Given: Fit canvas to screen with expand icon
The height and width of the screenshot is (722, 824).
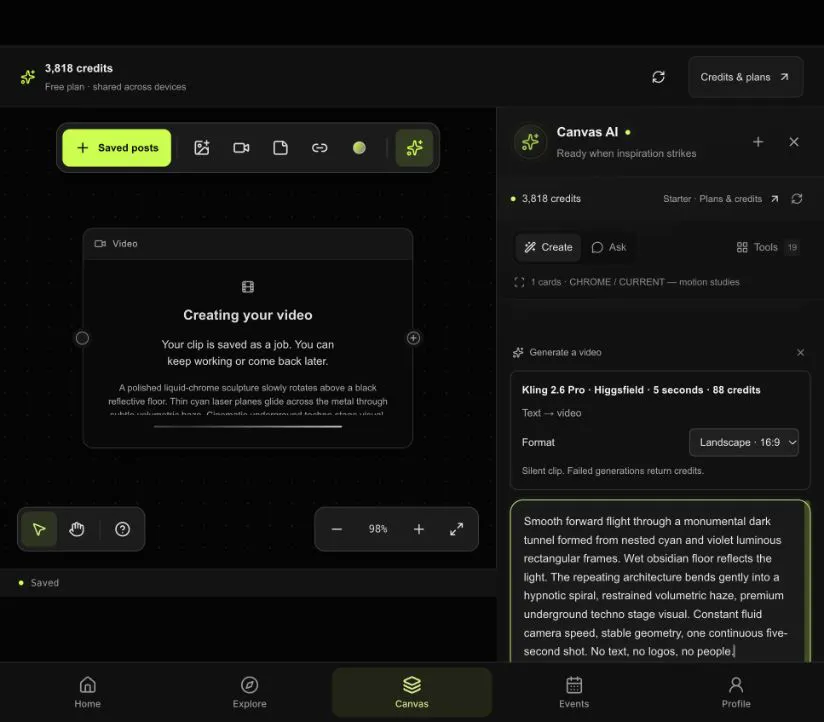Looking at the screenshot, I should [x=457, y=529].
